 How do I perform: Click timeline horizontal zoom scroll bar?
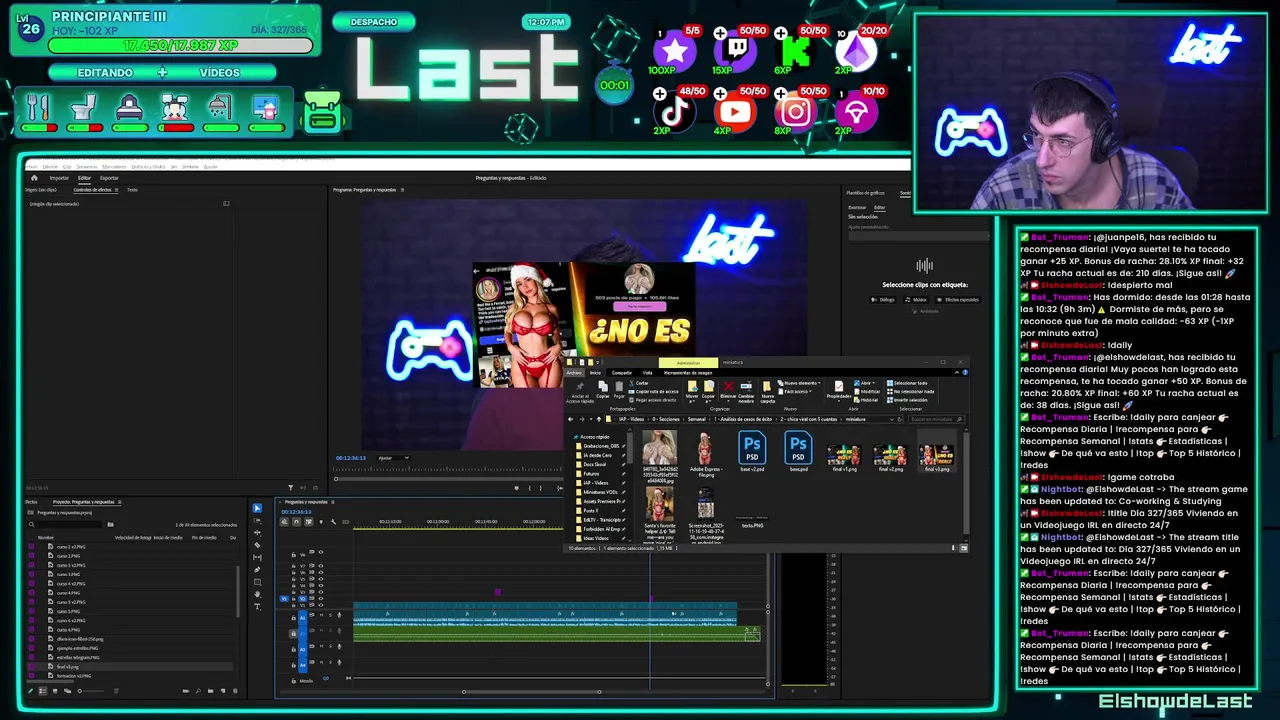[x=531, y=691]
